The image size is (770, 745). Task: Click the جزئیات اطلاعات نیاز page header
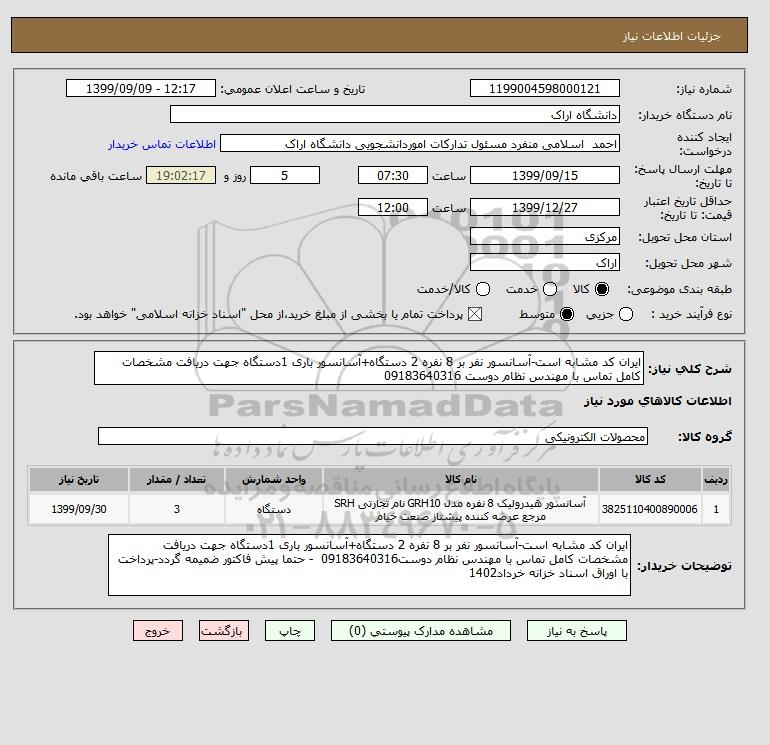tap(672, 36)
